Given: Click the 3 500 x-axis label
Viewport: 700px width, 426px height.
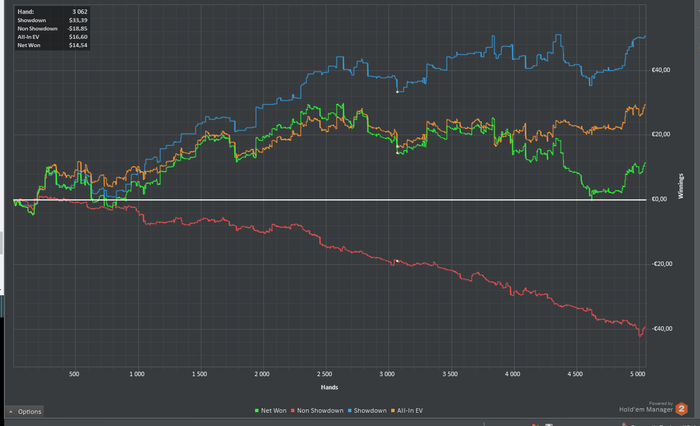Looking at the screenshot, I should coord(450,374).
